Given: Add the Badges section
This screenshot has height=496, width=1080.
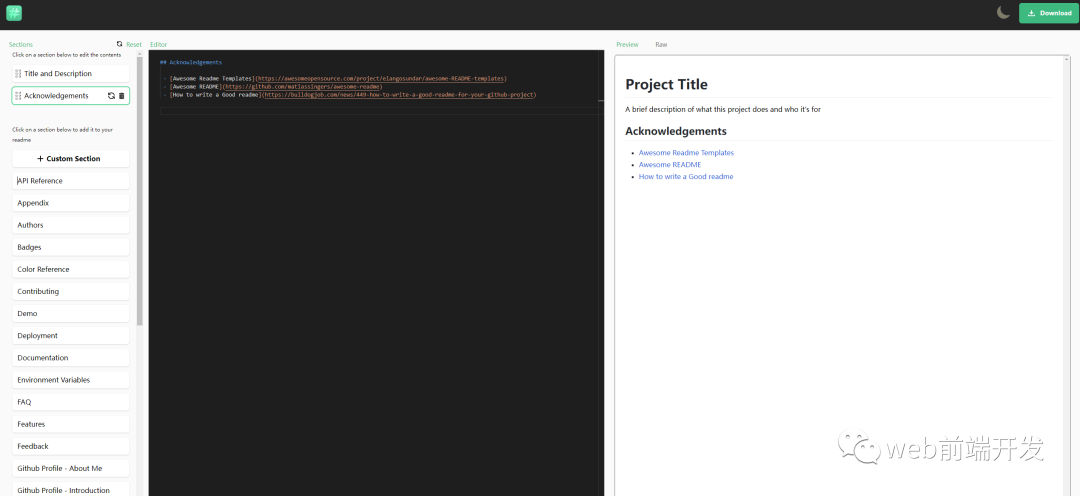Looking at the screenshot, I should (x=70, y=247).
